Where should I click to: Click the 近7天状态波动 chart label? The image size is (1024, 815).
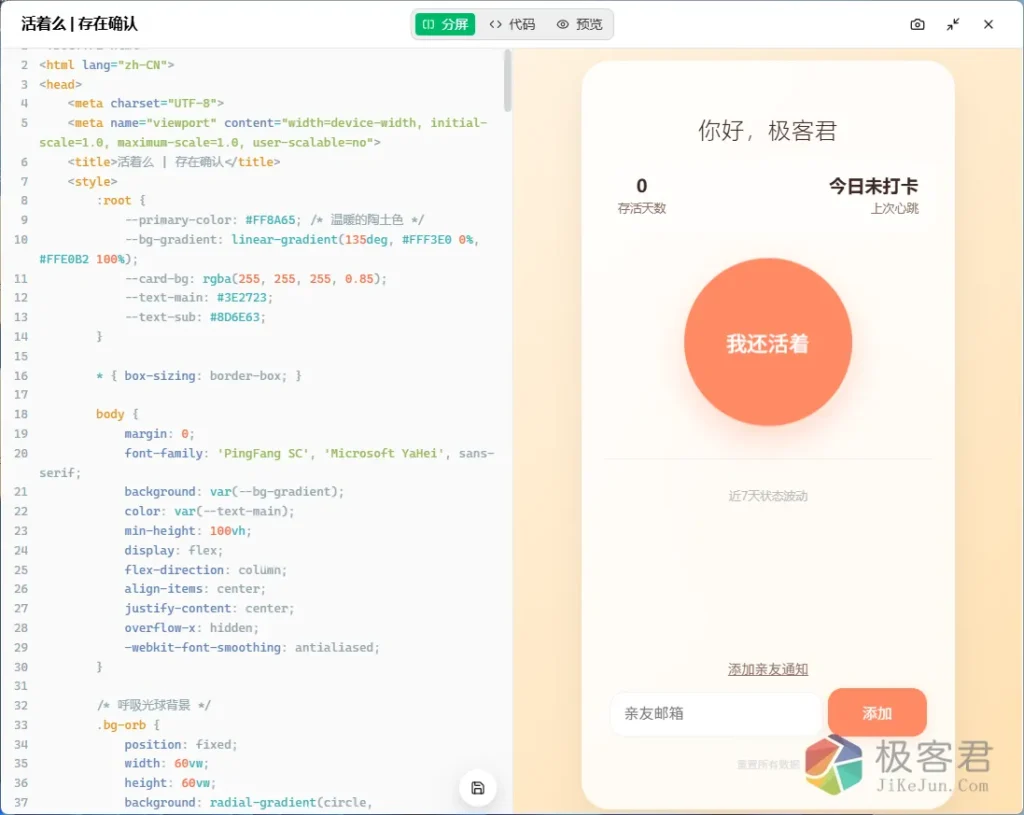pos(768,496)
